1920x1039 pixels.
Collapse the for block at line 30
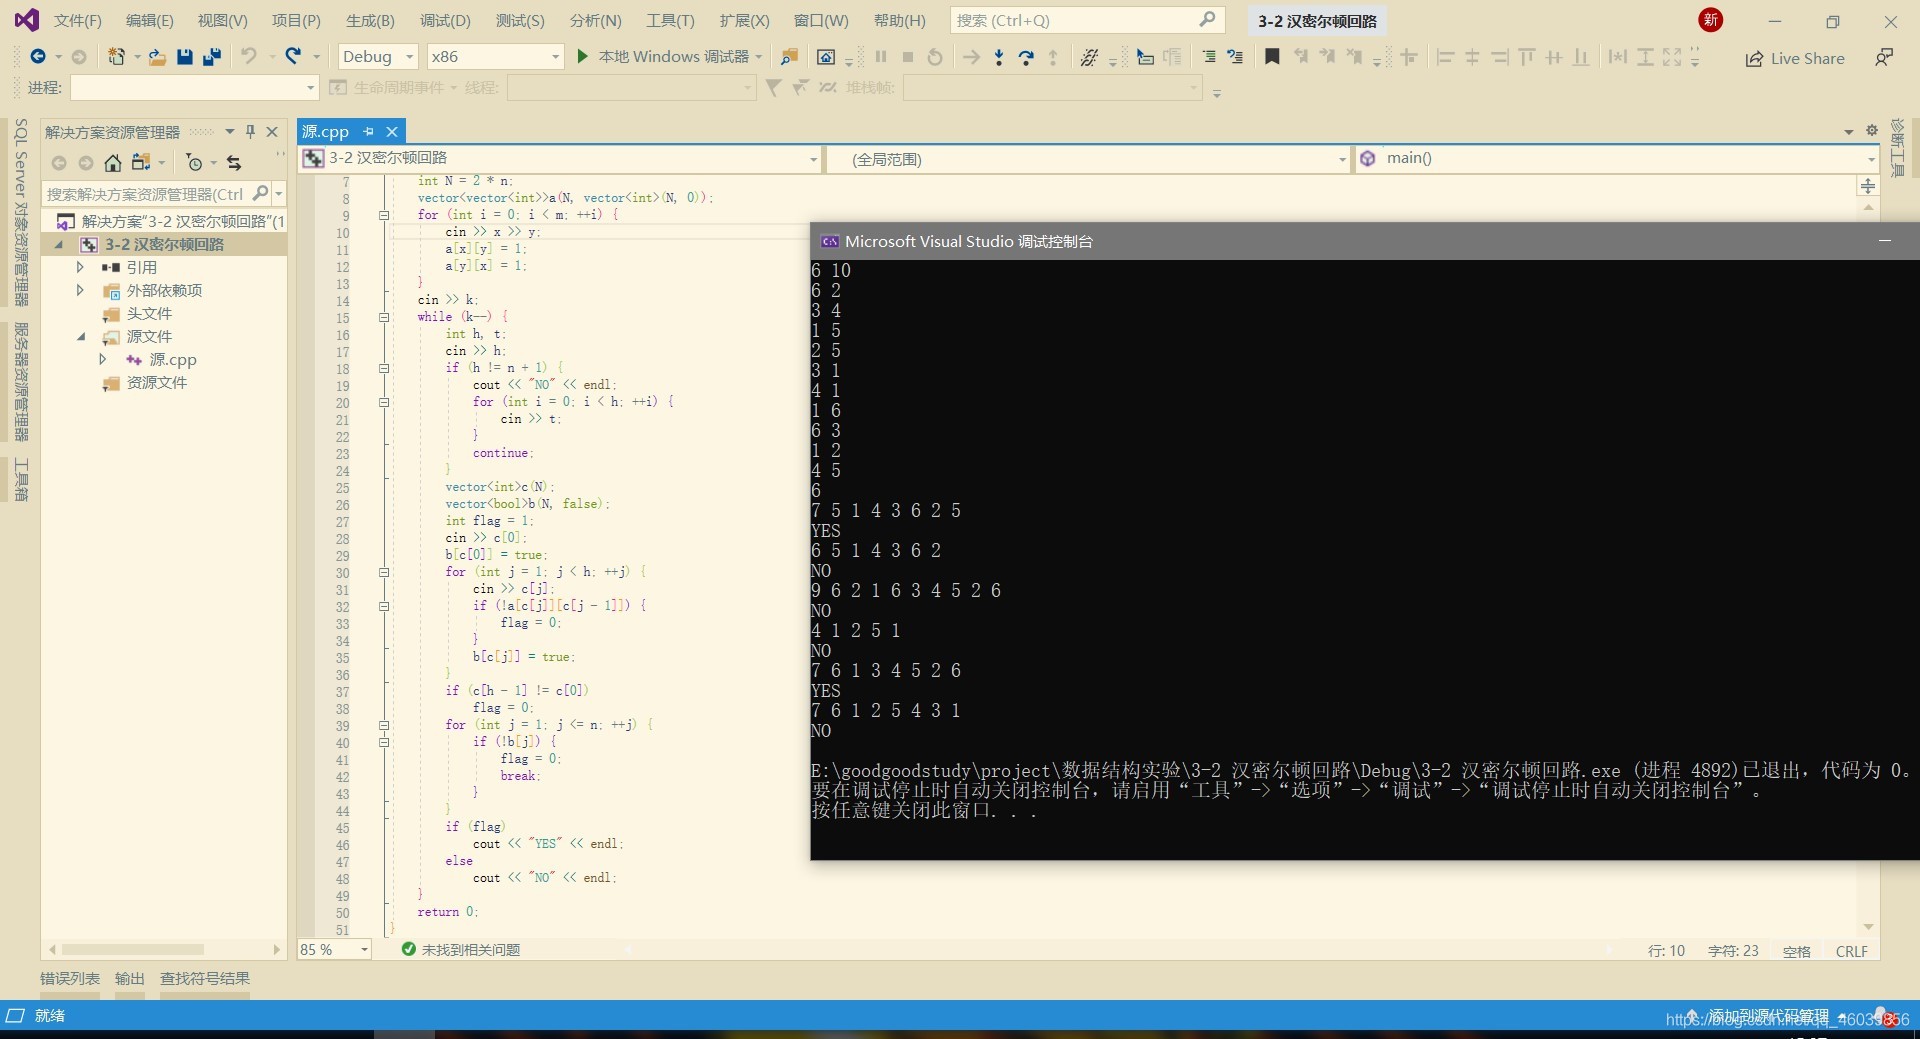coord(383,572)
